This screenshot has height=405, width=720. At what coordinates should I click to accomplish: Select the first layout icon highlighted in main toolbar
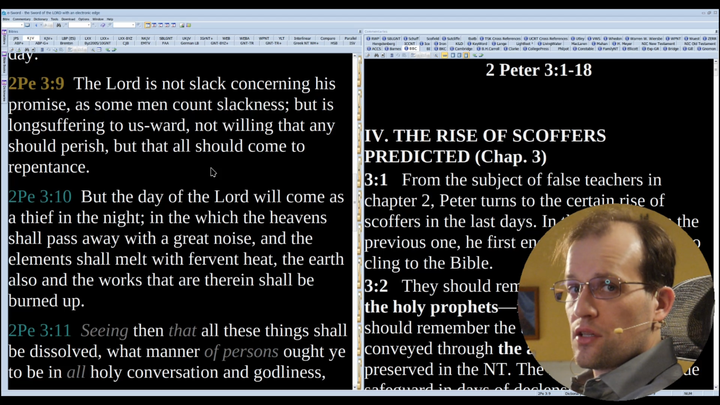[x=147, y=25]
